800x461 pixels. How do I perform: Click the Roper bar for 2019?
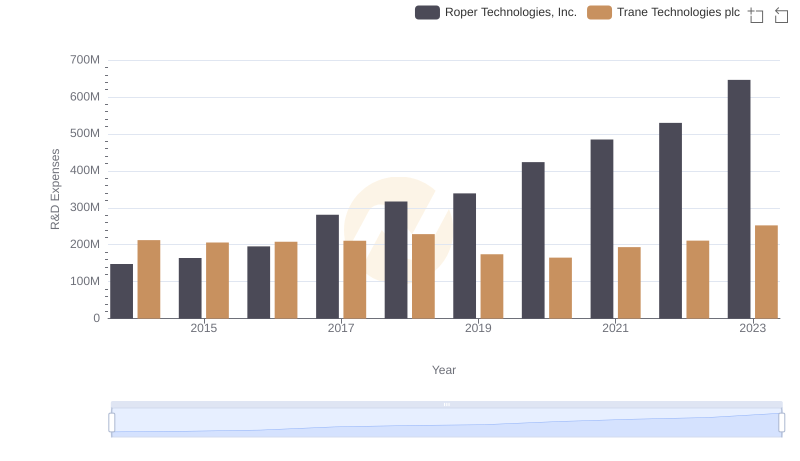(464, 256)
